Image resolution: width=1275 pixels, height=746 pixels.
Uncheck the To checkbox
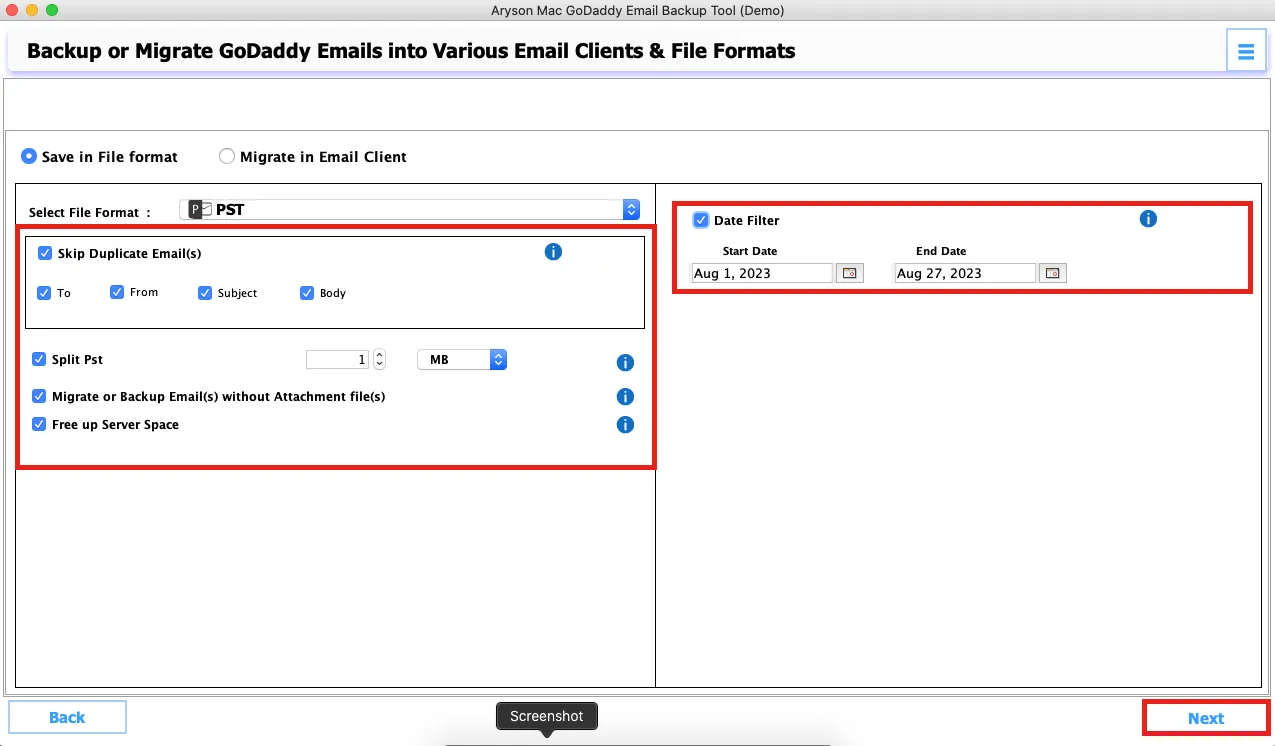[44, 293]
